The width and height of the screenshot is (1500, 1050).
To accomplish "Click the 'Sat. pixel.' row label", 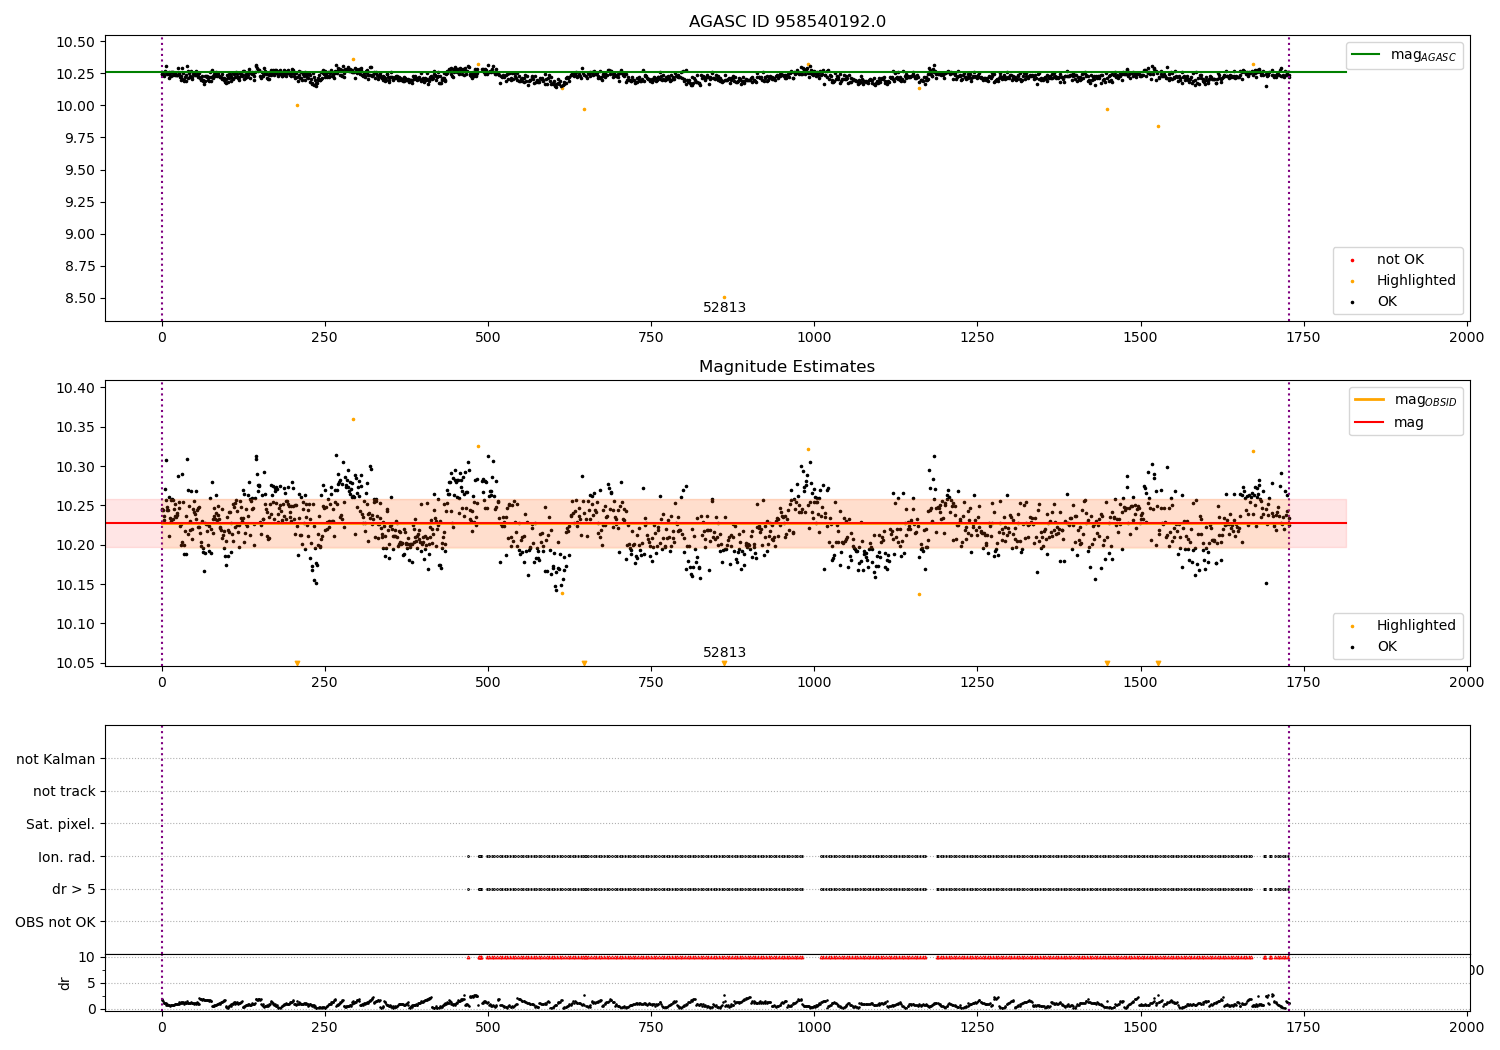I will (x=61, y=824).
